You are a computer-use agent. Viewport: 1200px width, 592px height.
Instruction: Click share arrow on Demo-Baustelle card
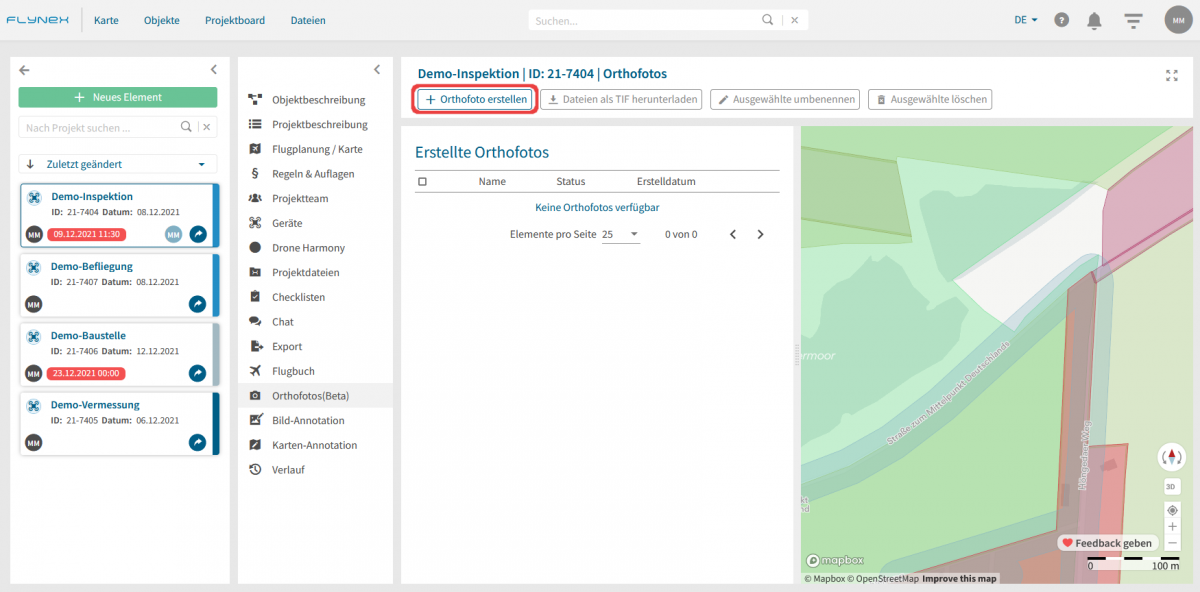click(198, 373)
